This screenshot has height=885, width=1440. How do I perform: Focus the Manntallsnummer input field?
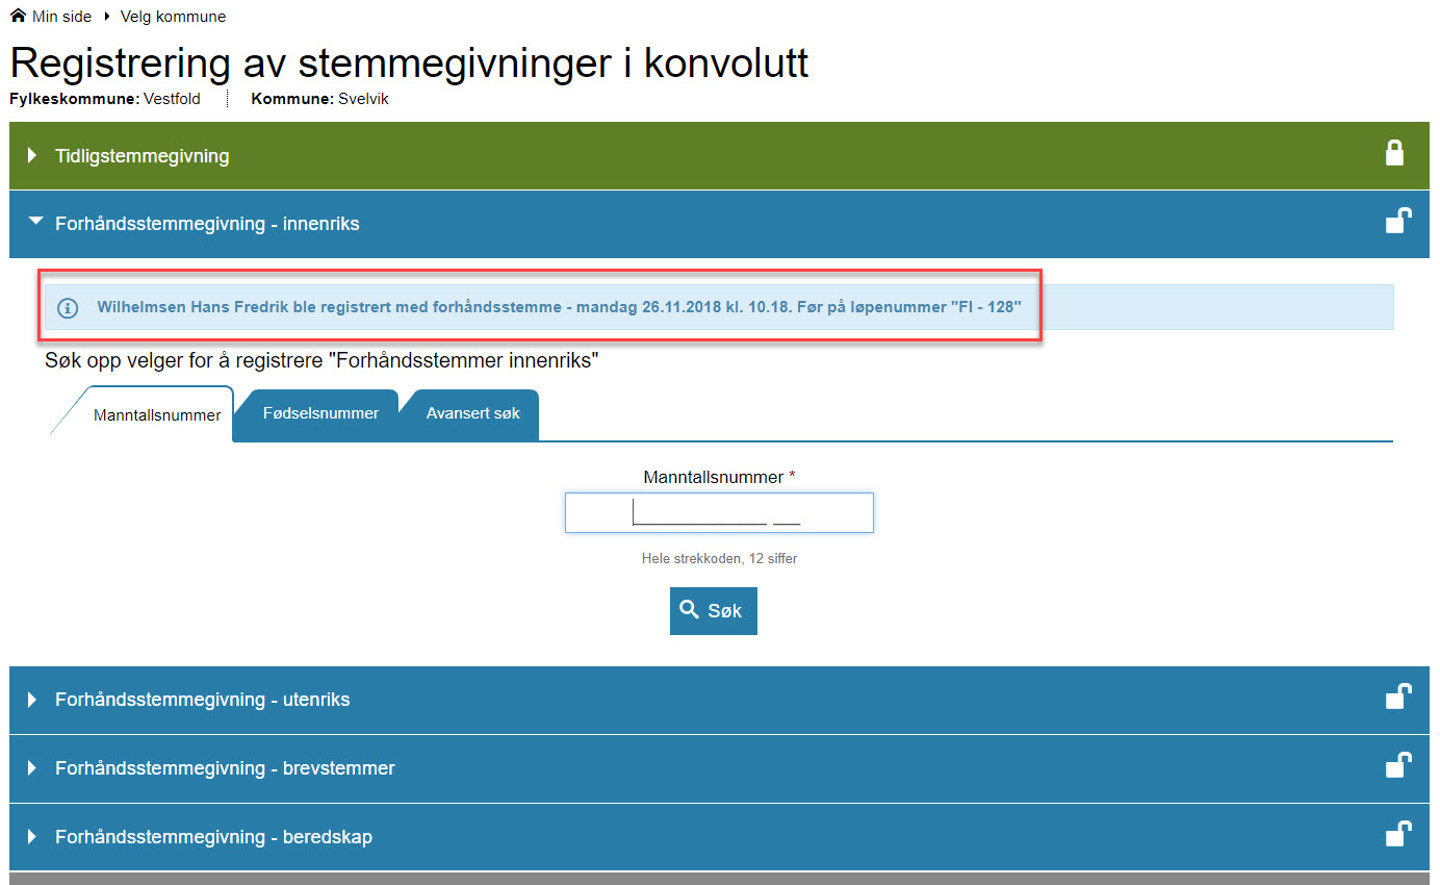[718, 513]
